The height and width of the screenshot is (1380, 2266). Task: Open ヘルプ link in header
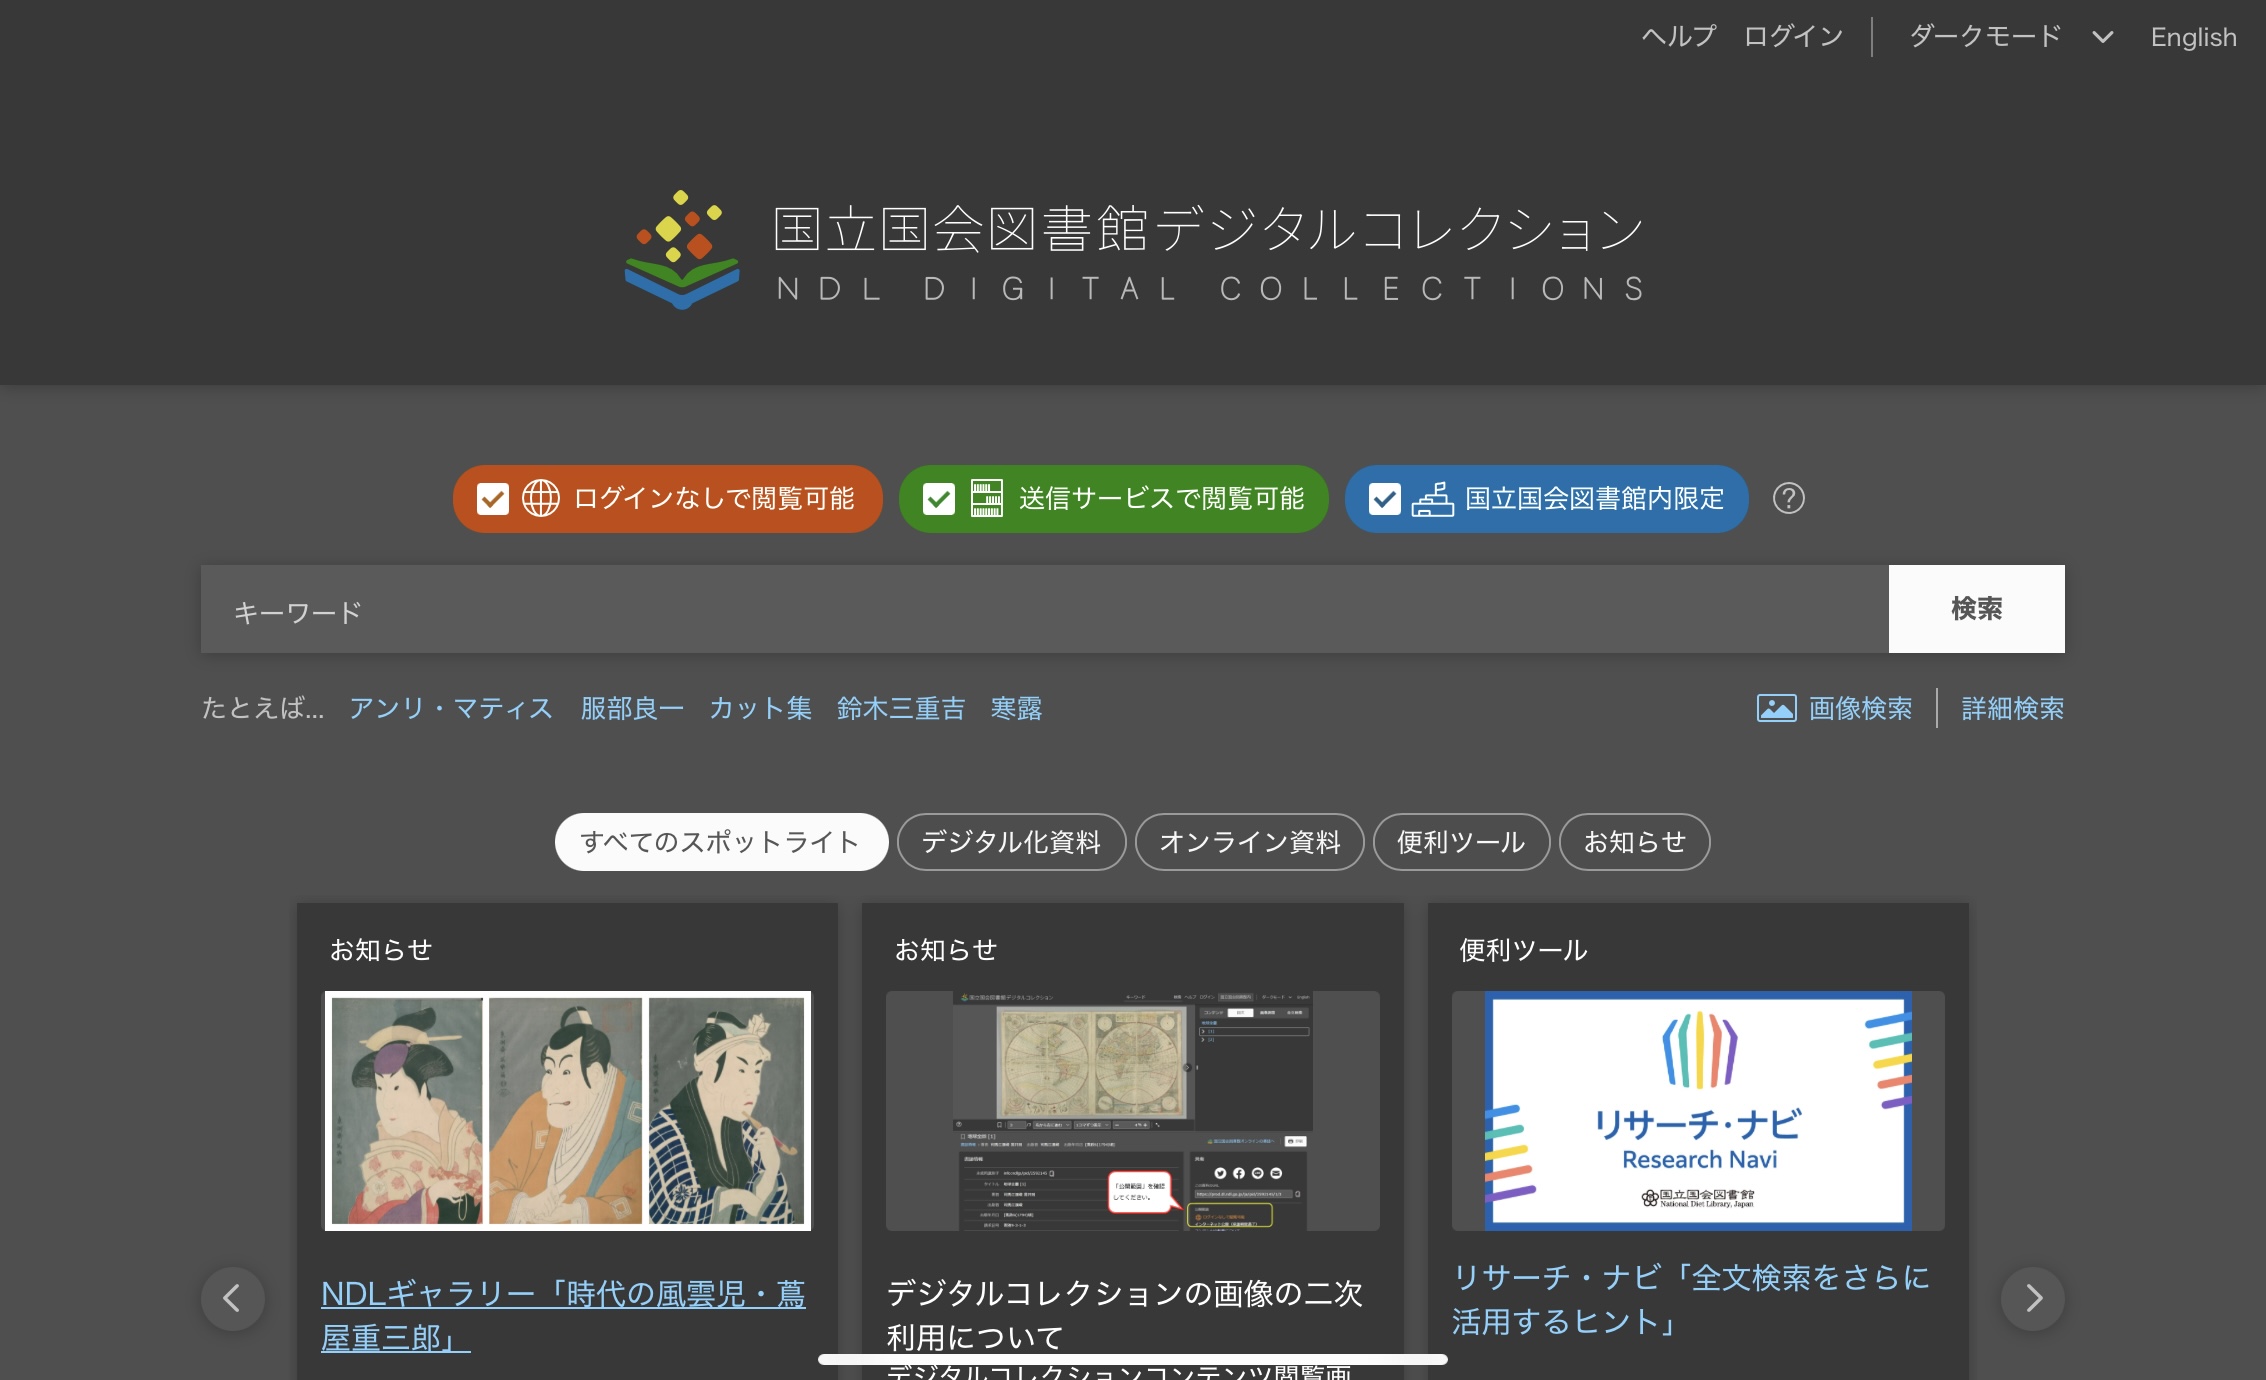1678,37
